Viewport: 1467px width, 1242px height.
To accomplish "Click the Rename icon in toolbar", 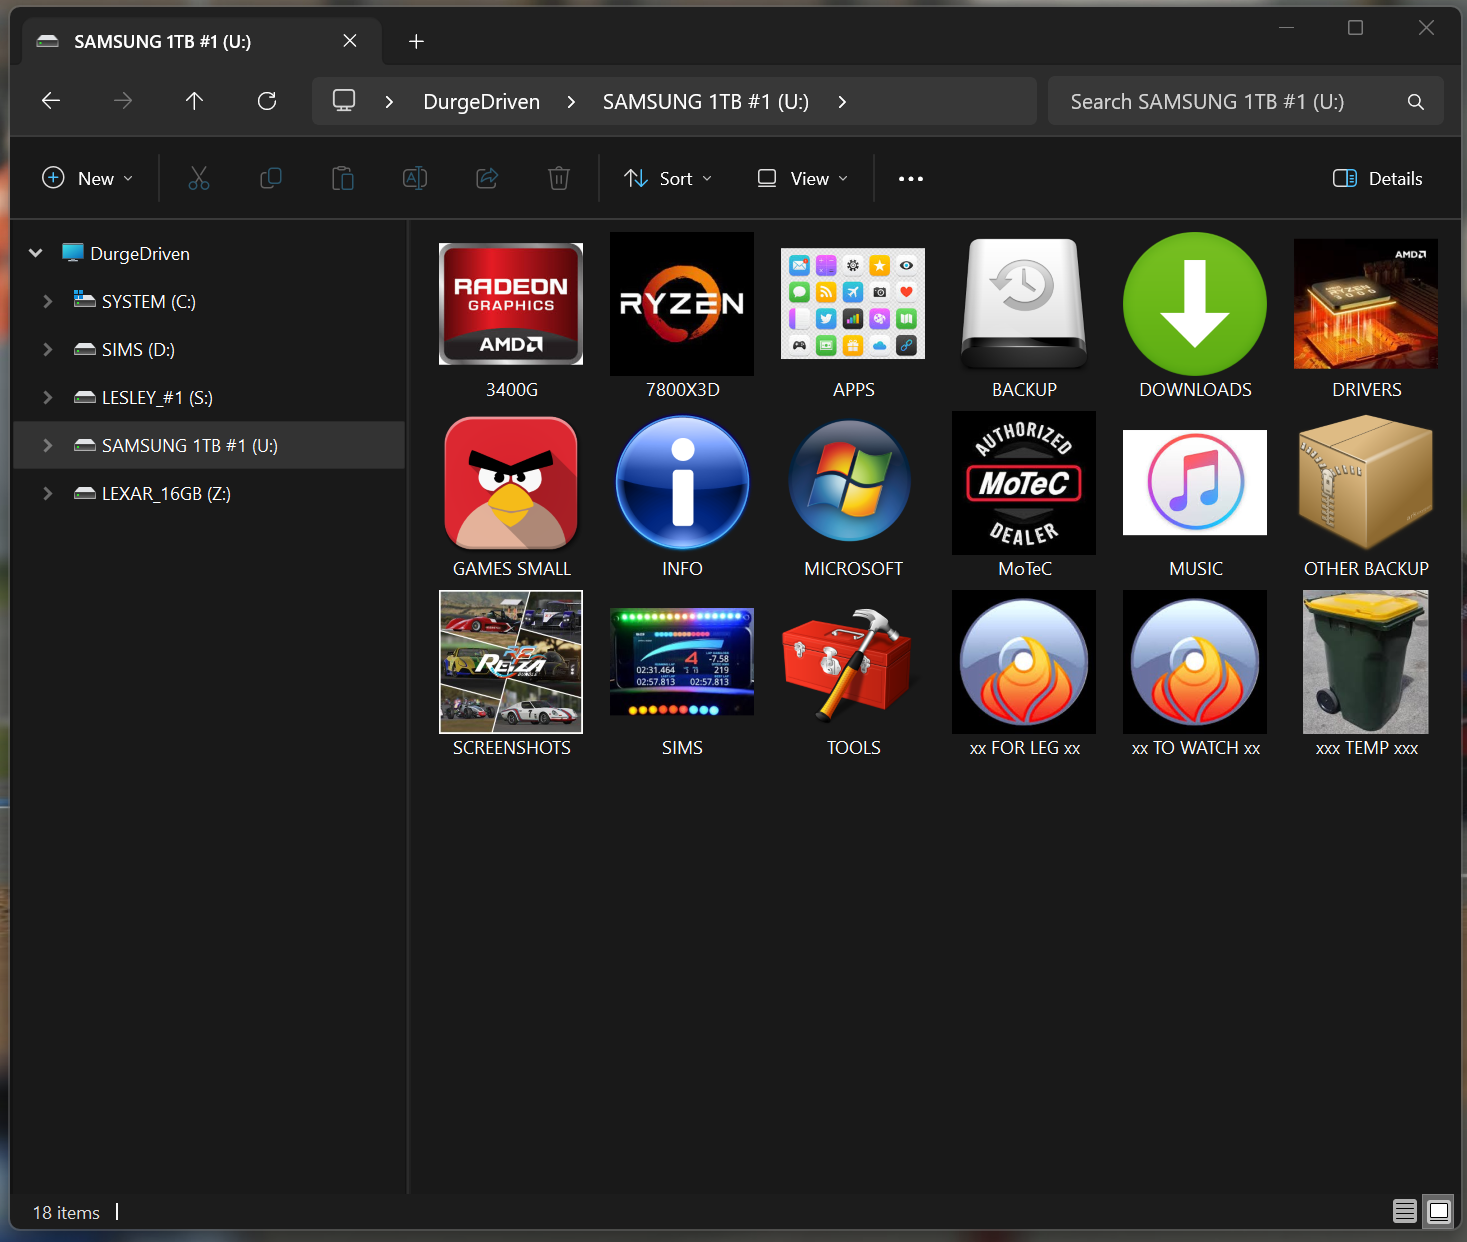I will pyautogui.click(x=415, y=179).
